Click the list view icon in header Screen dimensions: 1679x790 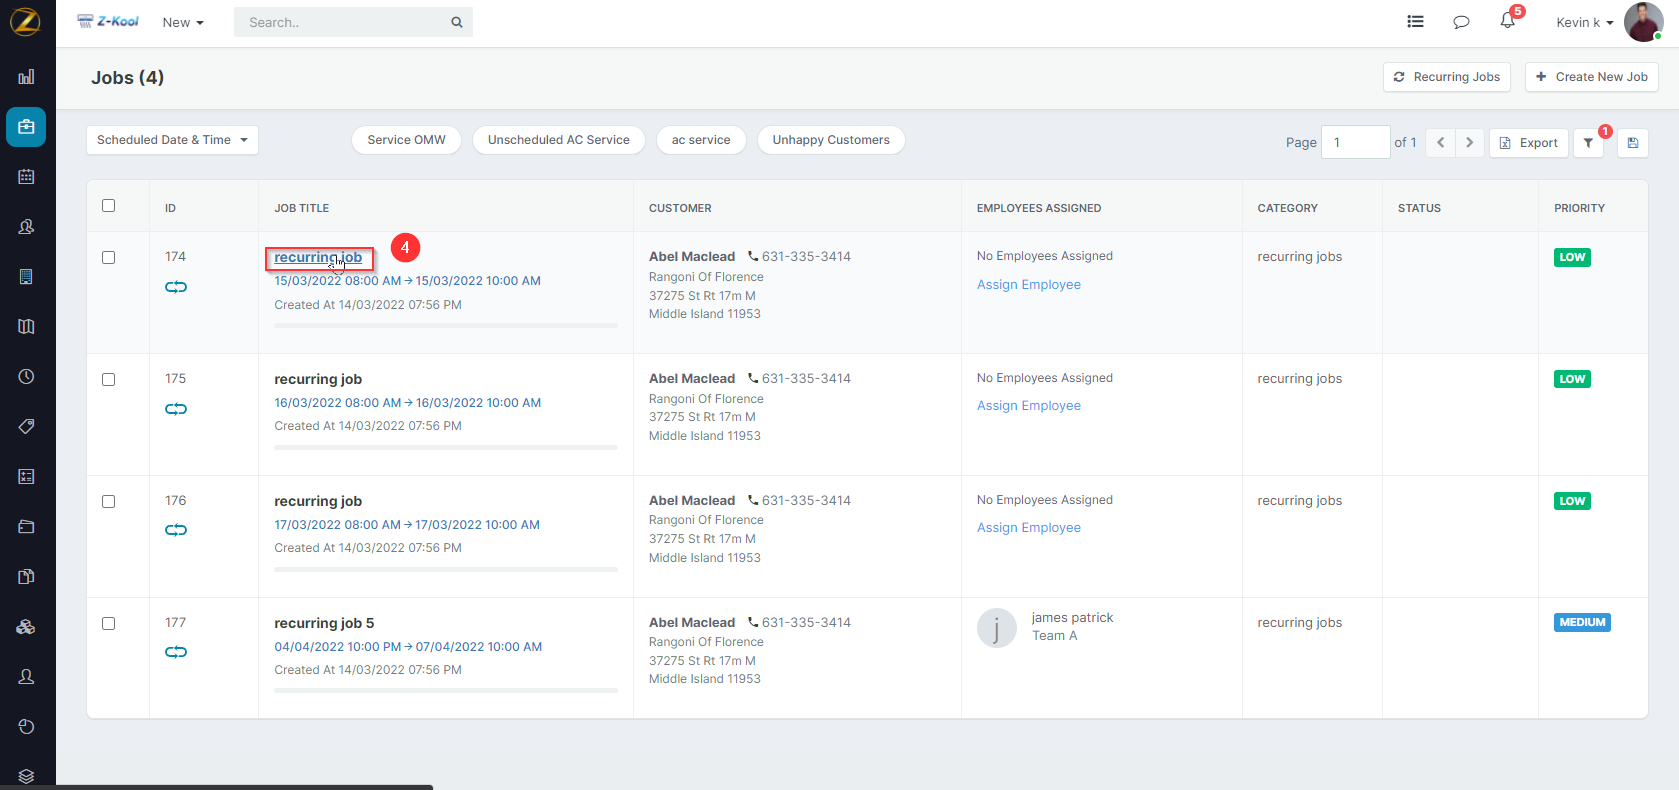pyautogui.click(x=1415, y=22)
